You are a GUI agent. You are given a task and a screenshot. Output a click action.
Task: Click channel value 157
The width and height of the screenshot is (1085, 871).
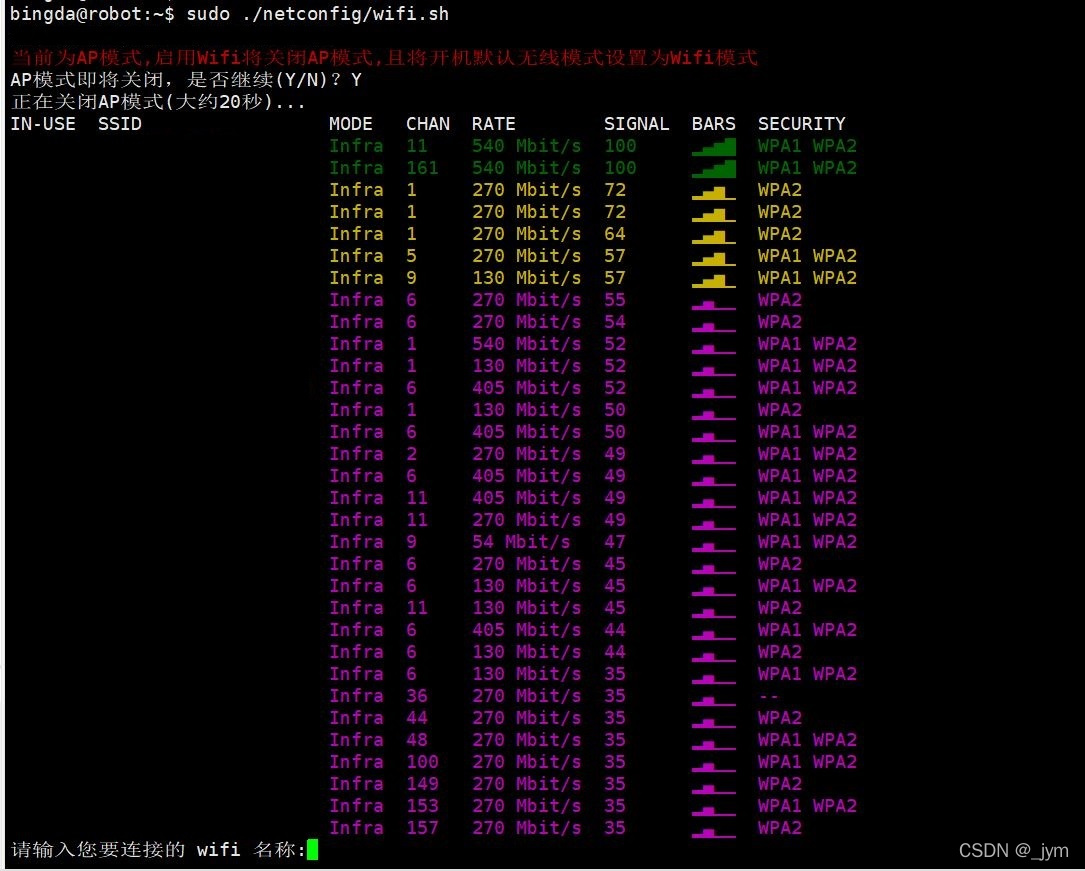[x=422, y=827]
